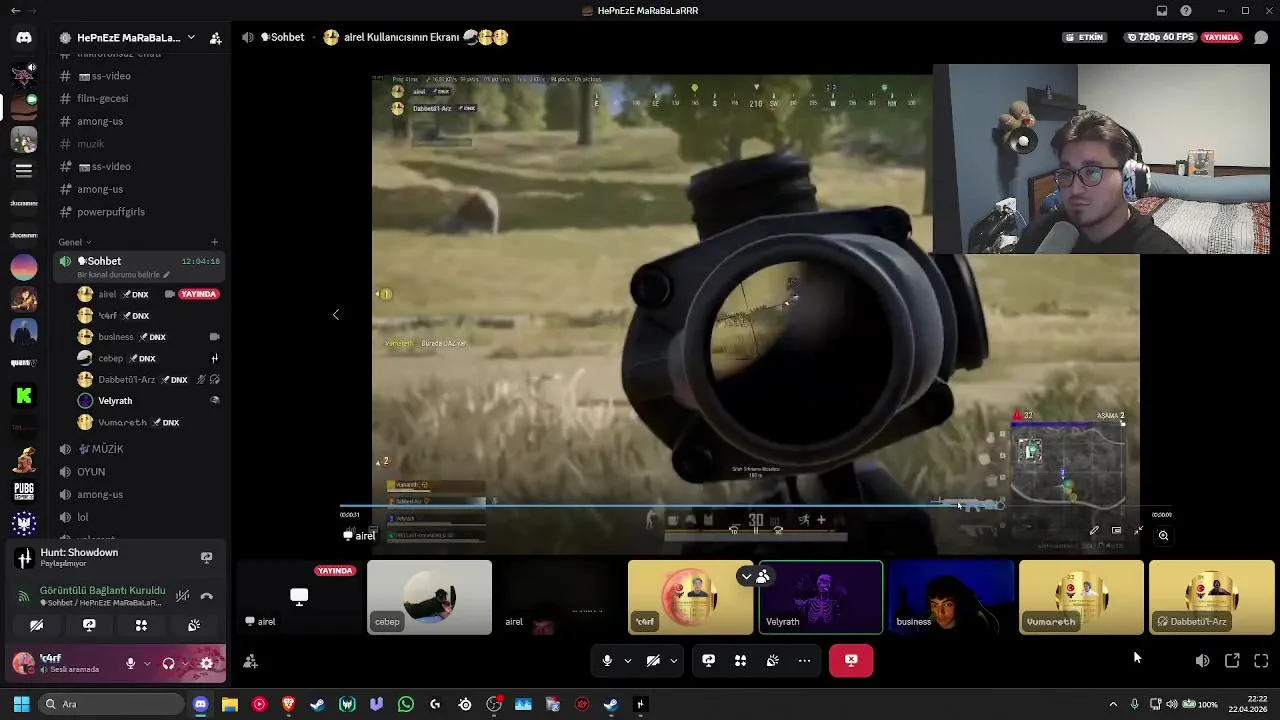Open server with green K icon
Screen dimensions: 1280x720
coord(24,396)
